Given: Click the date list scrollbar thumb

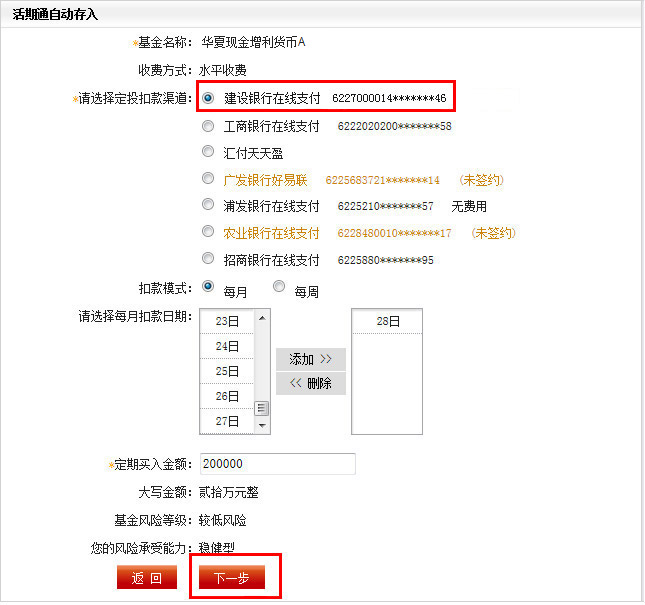Looking at the screenshot, I should (x=262, y=408).
